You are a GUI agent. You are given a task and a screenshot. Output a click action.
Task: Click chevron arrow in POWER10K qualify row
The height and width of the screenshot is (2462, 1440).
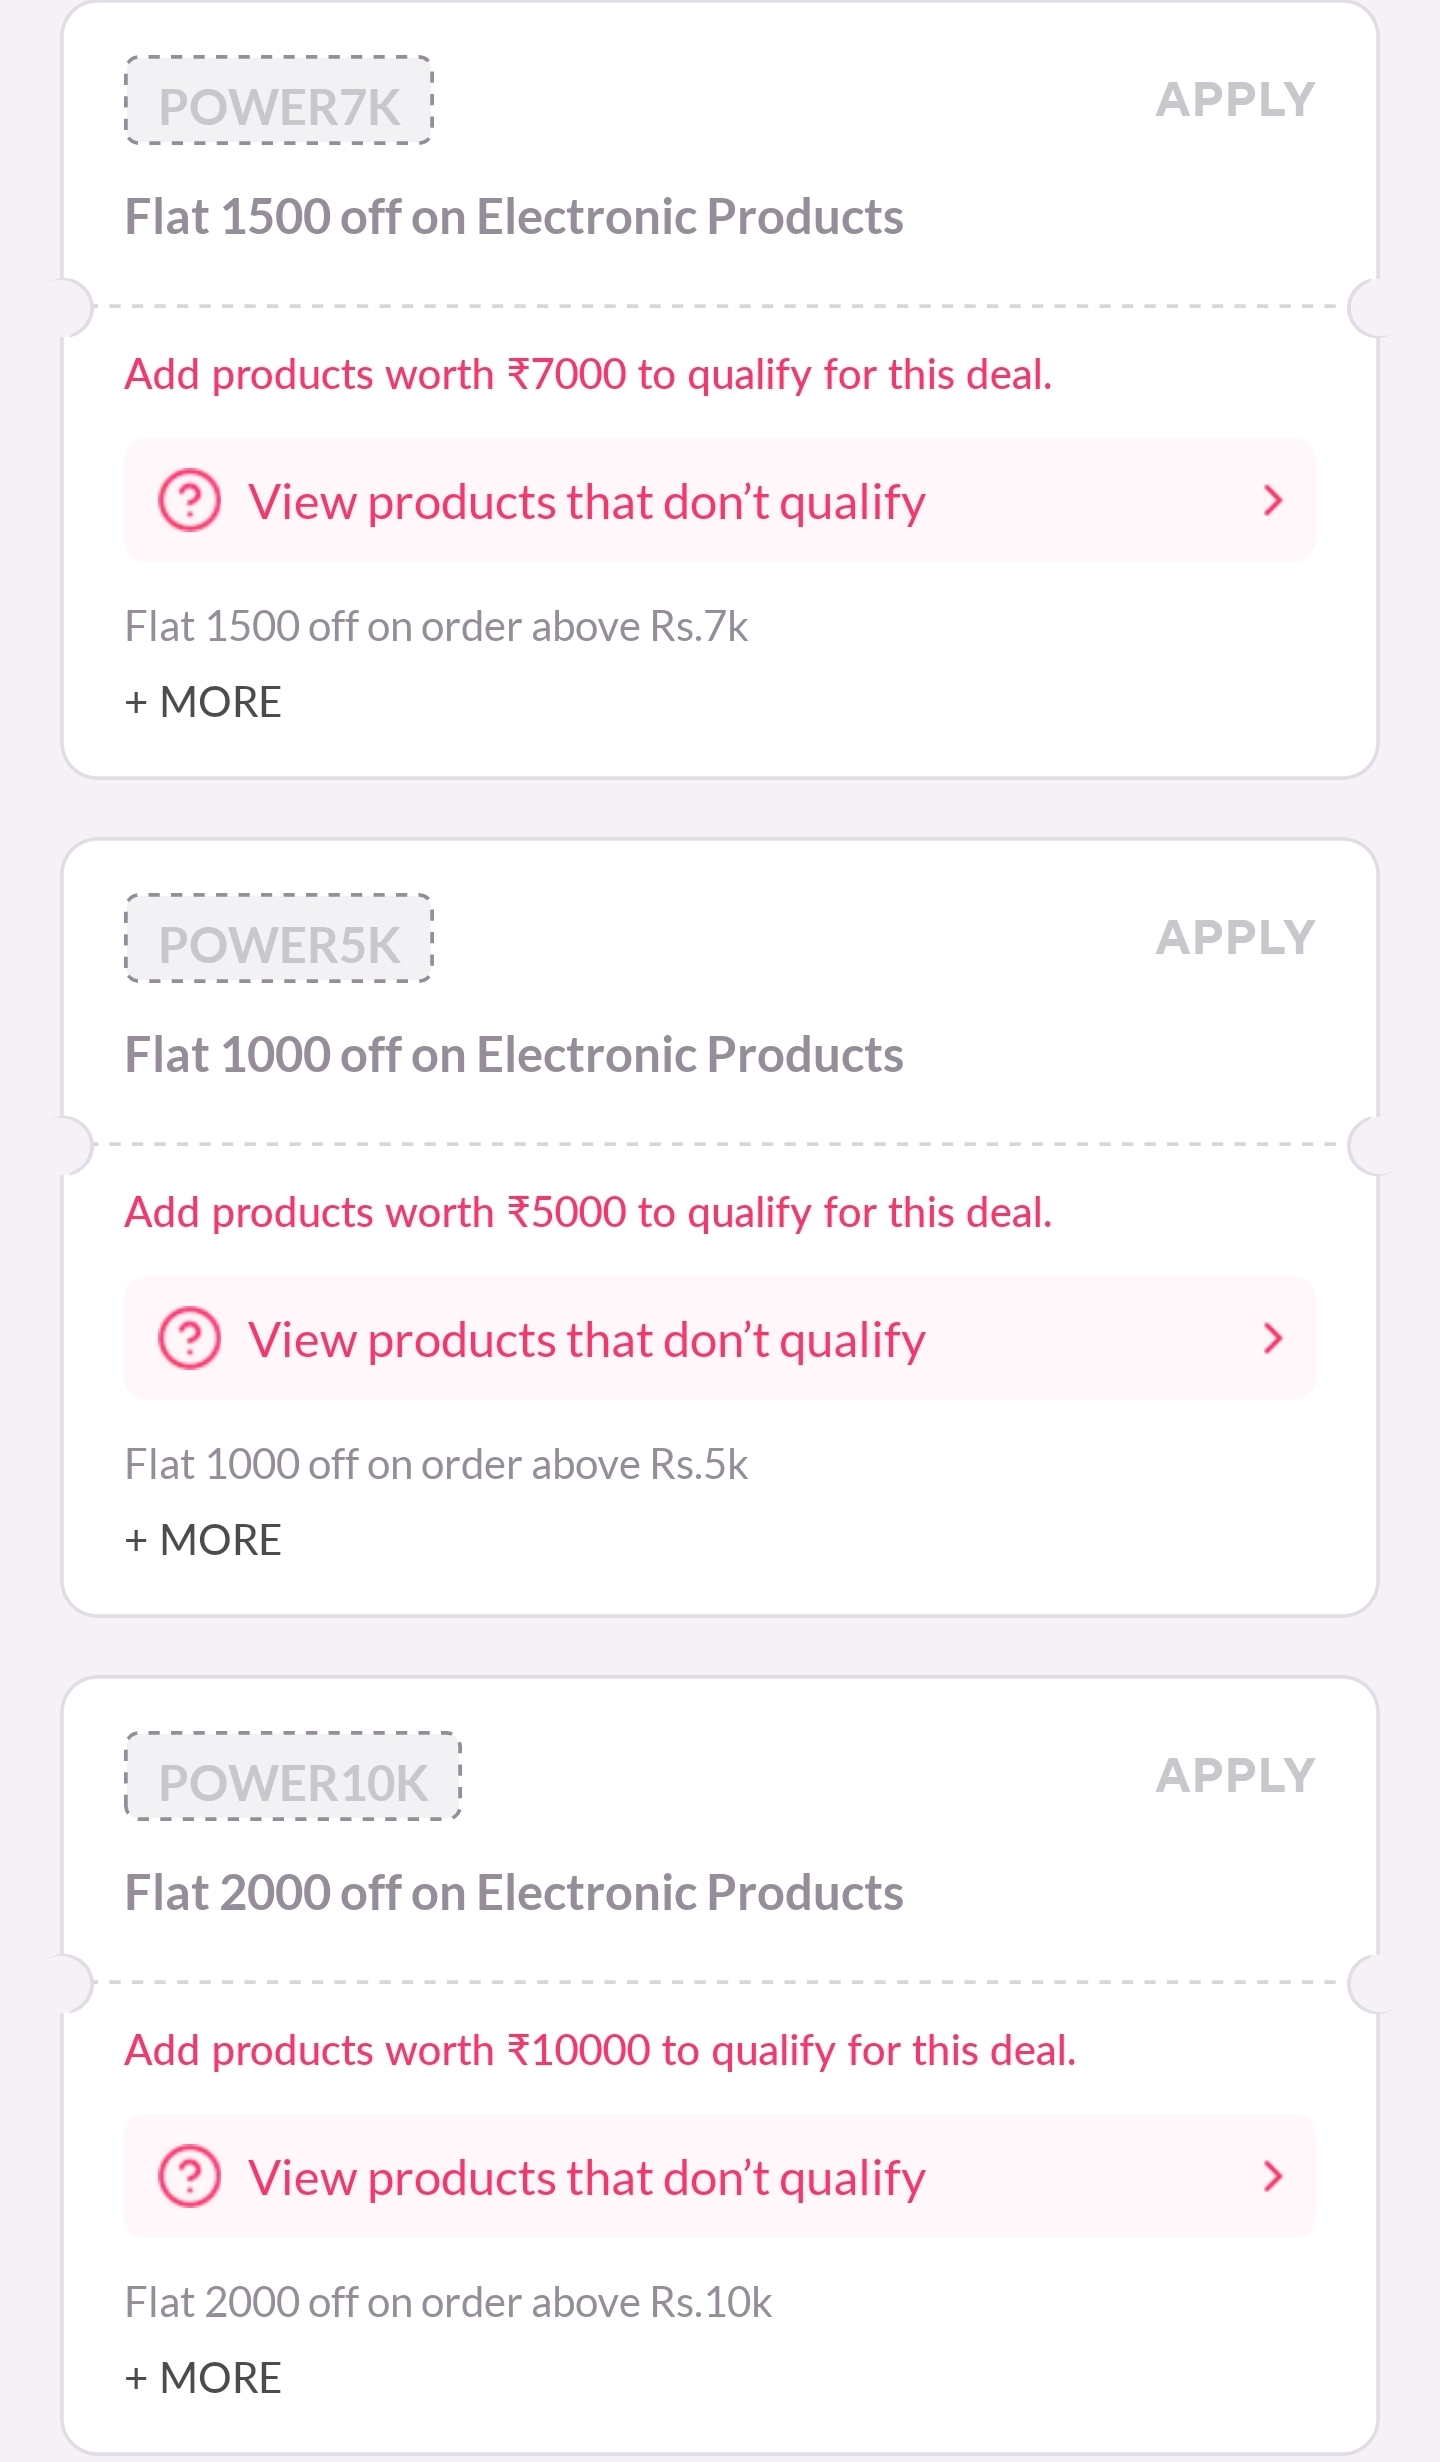[1272, 2176]
